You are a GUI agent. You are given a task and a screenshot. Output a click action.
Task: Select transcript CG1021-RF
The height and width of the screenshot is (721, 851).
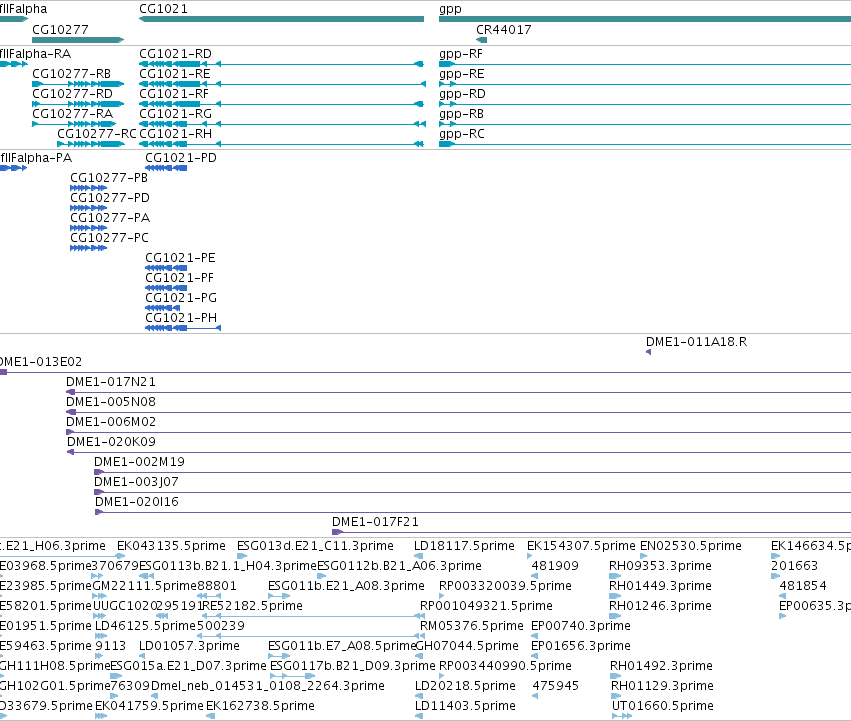pyautogui.click(x=281, y=104)
